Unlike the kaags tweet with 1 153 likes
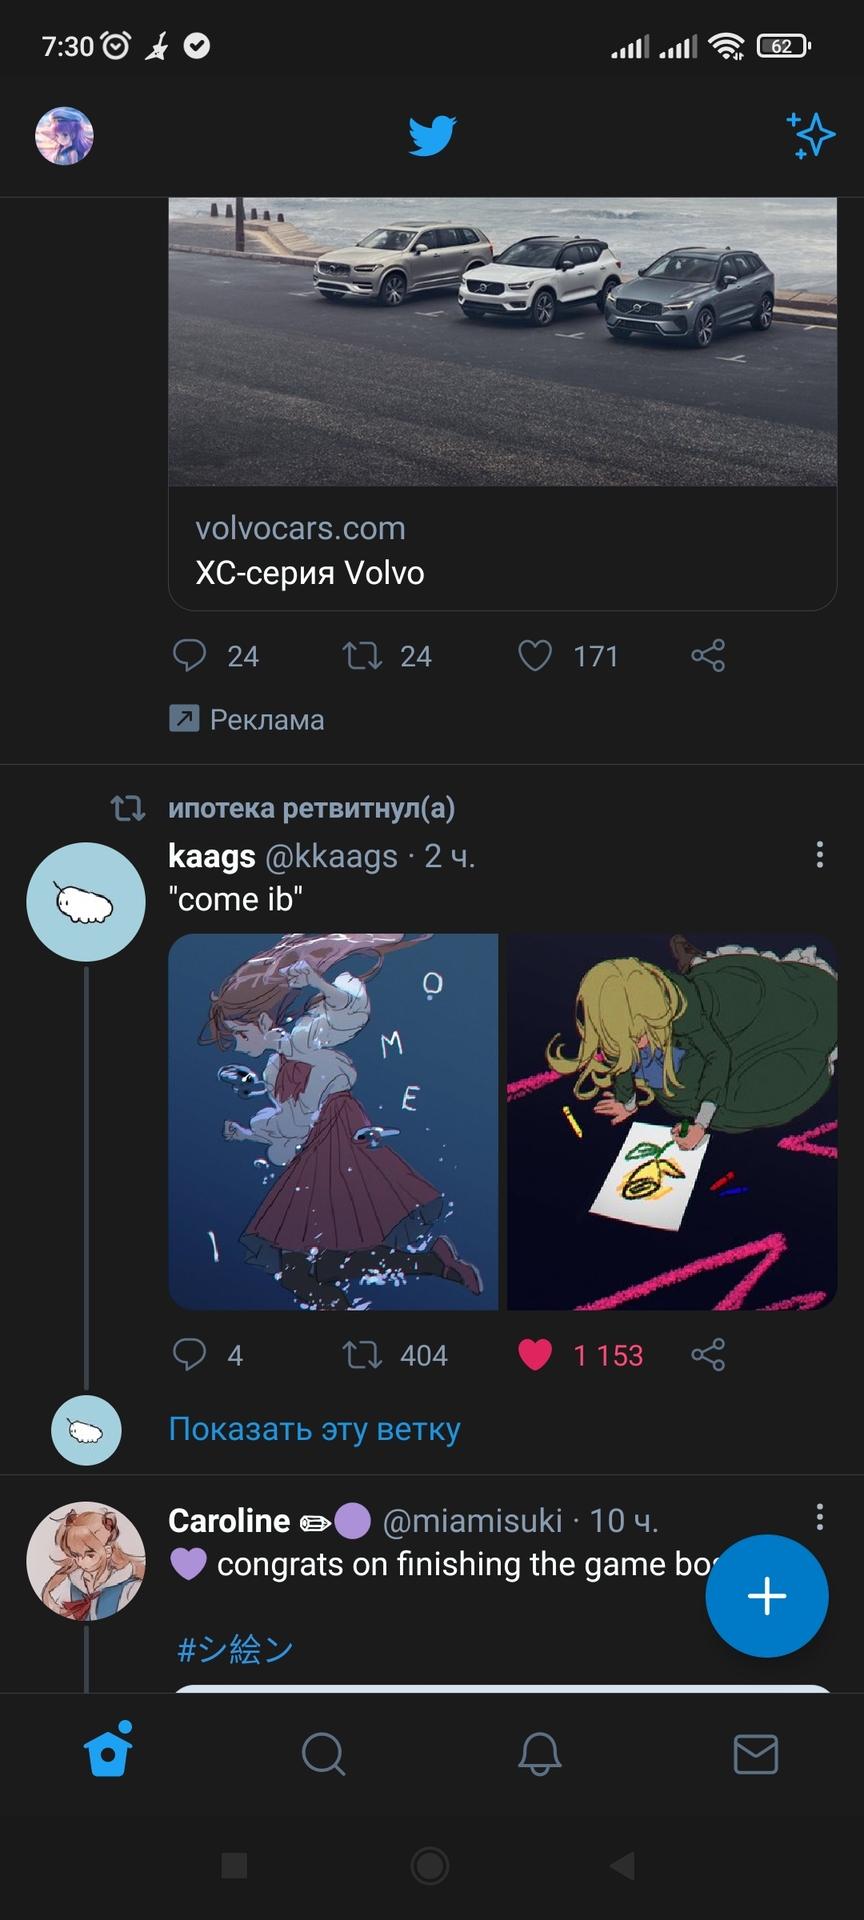The height and width of the screenshot is (1920, 864). pos(535,1355)
